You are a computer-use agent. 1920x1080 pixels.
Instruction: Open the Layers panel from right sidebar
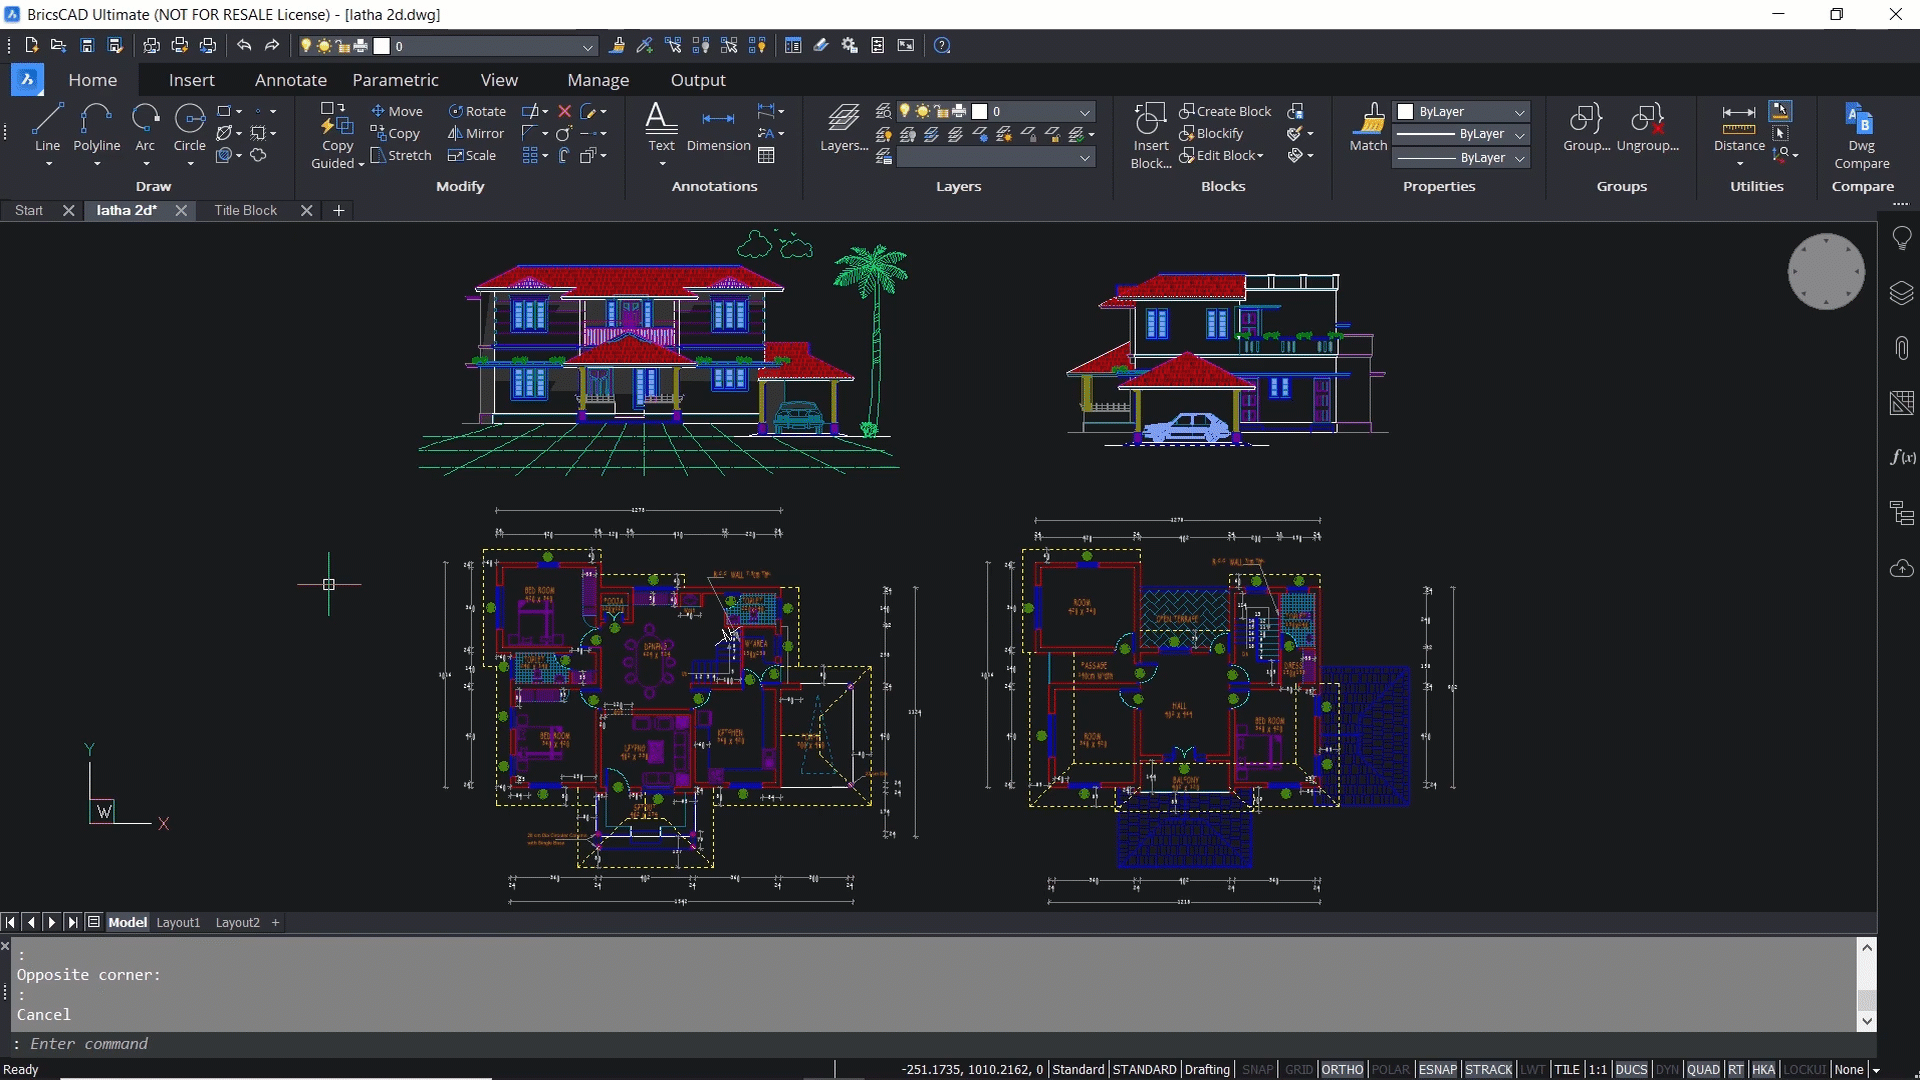[x=1901, y=293]
